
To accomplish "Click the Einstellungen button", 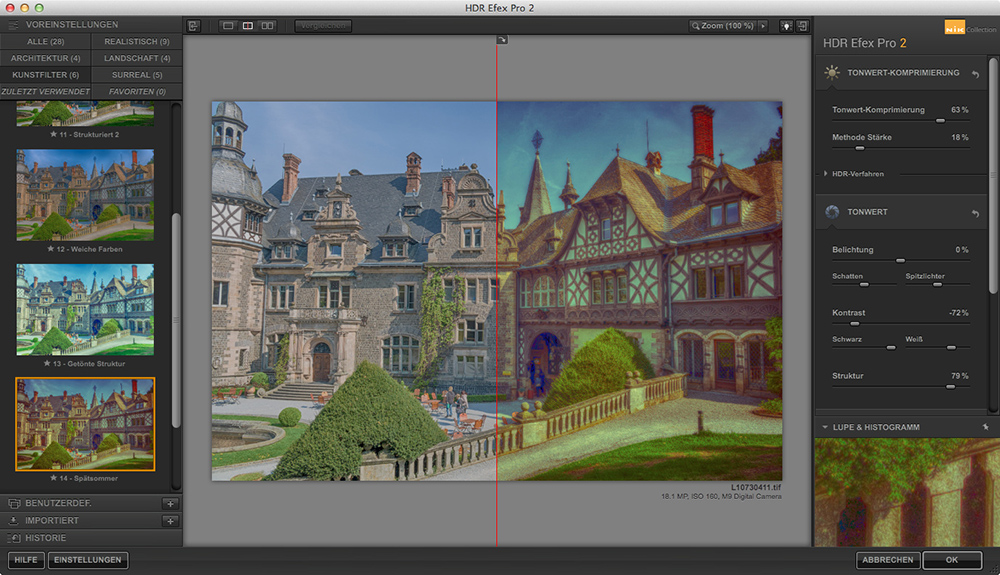I will [x=88, y=560].
